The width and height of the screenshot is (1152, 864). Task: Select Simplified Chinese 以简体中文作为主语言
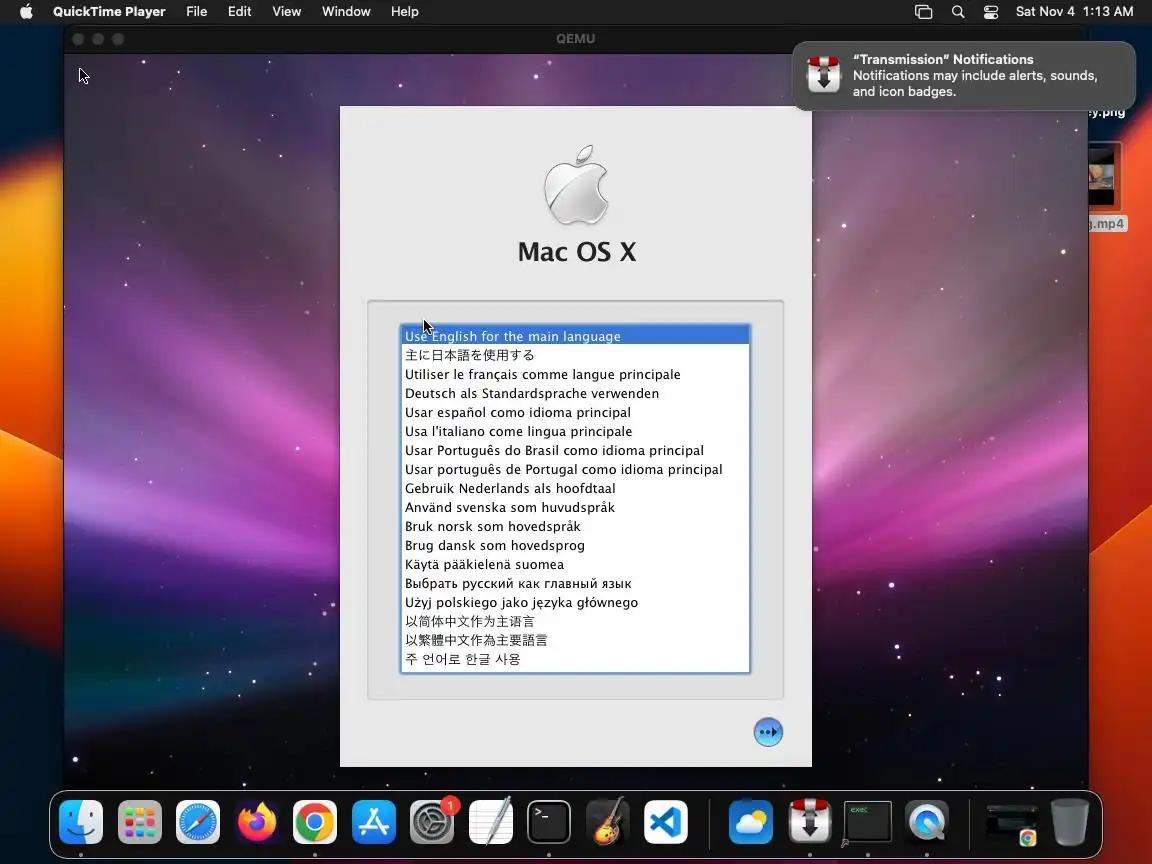[x=575, y=622]
